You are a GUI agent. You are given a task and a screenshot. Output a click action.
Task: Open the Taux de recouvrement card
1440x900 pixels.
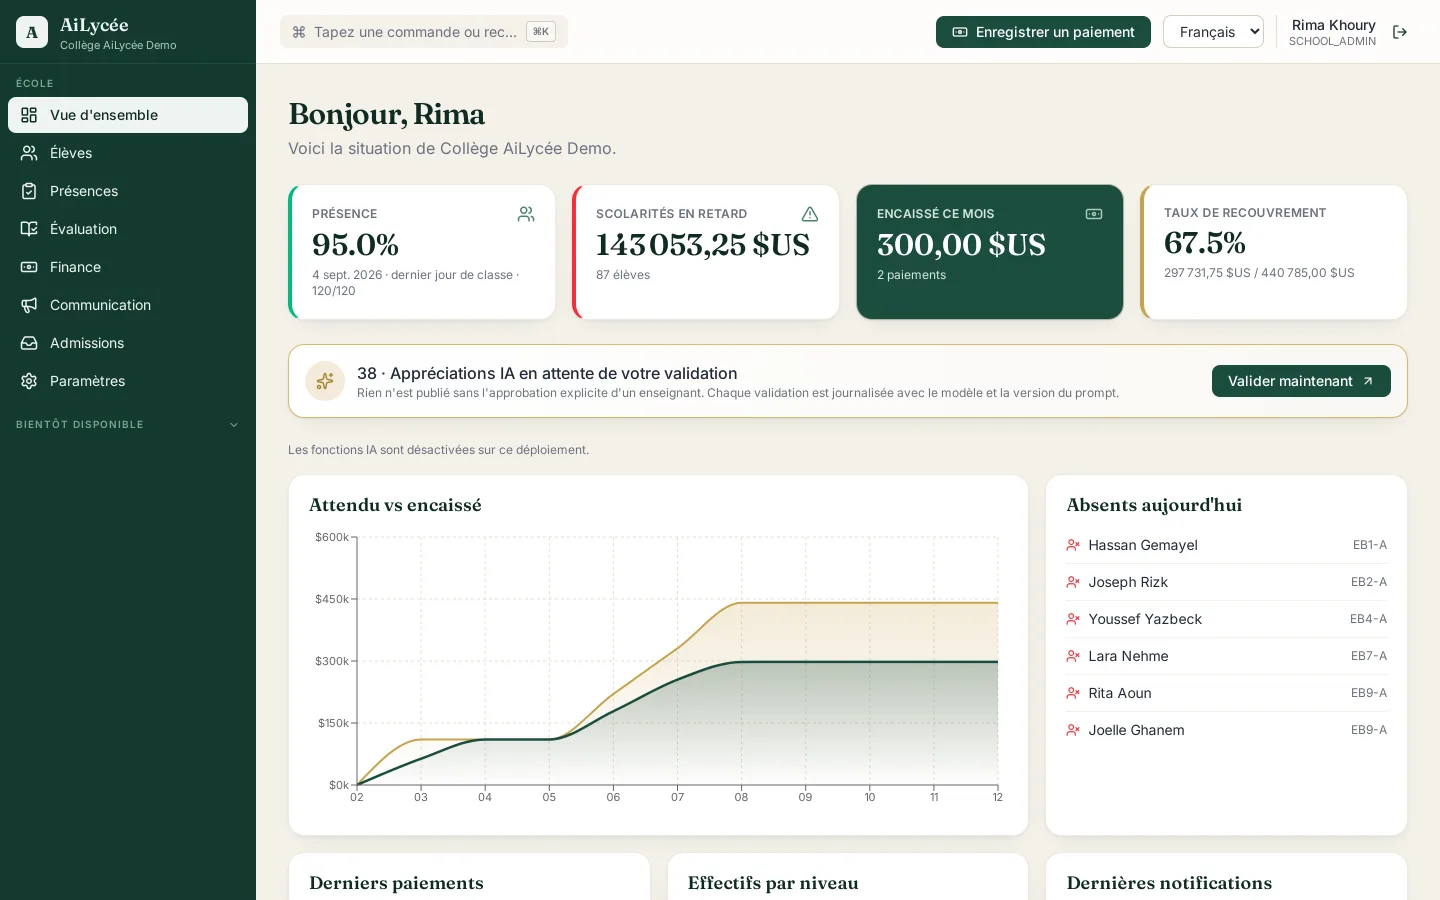(1274, 252)
